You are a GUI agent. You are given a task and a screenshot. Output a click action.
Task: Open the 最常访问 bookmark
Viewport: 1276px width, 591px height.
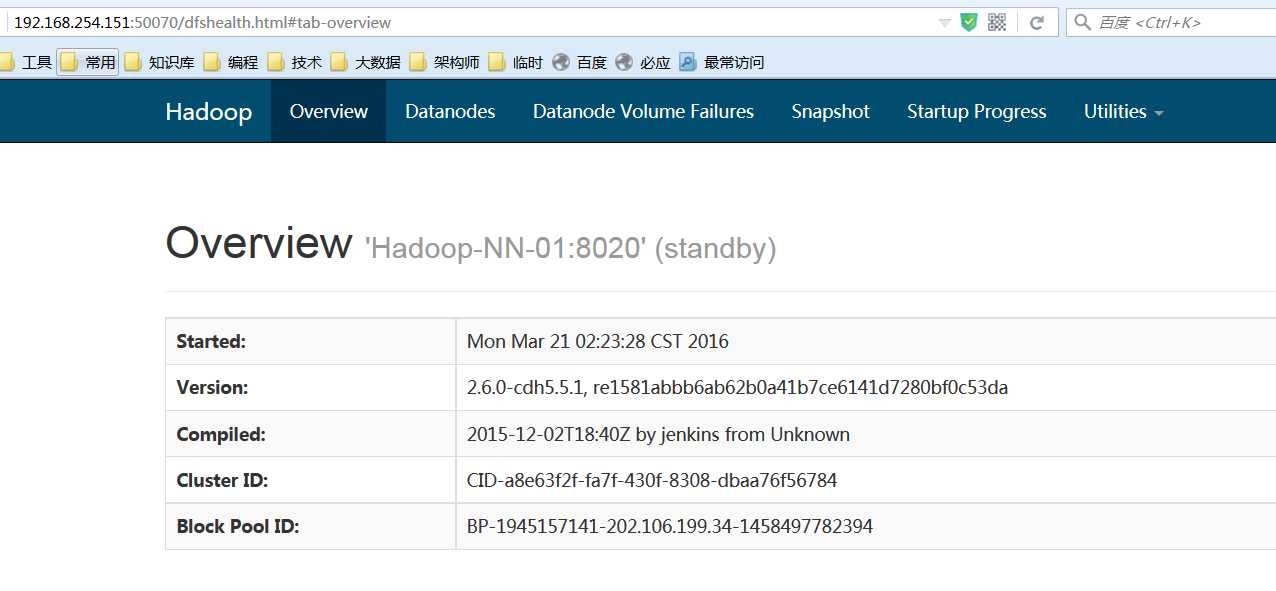click(x=721, y=62)
